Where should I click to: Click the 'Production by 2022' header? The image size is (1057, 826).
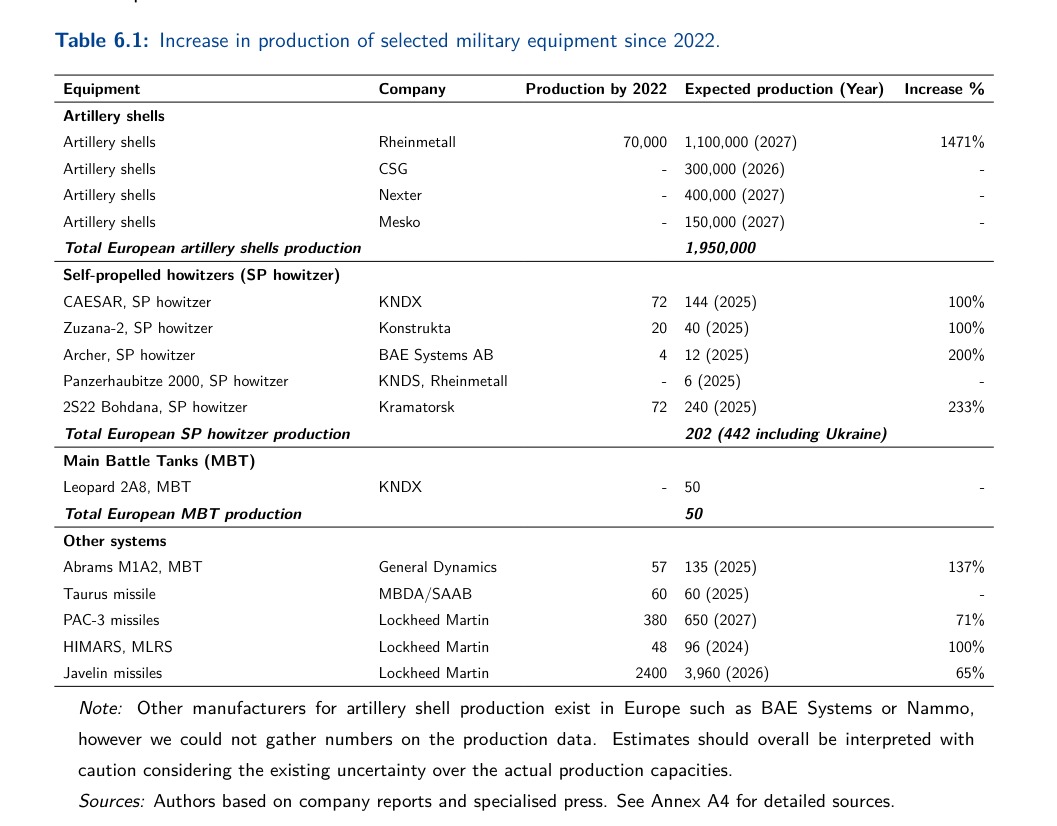(596, 89)
